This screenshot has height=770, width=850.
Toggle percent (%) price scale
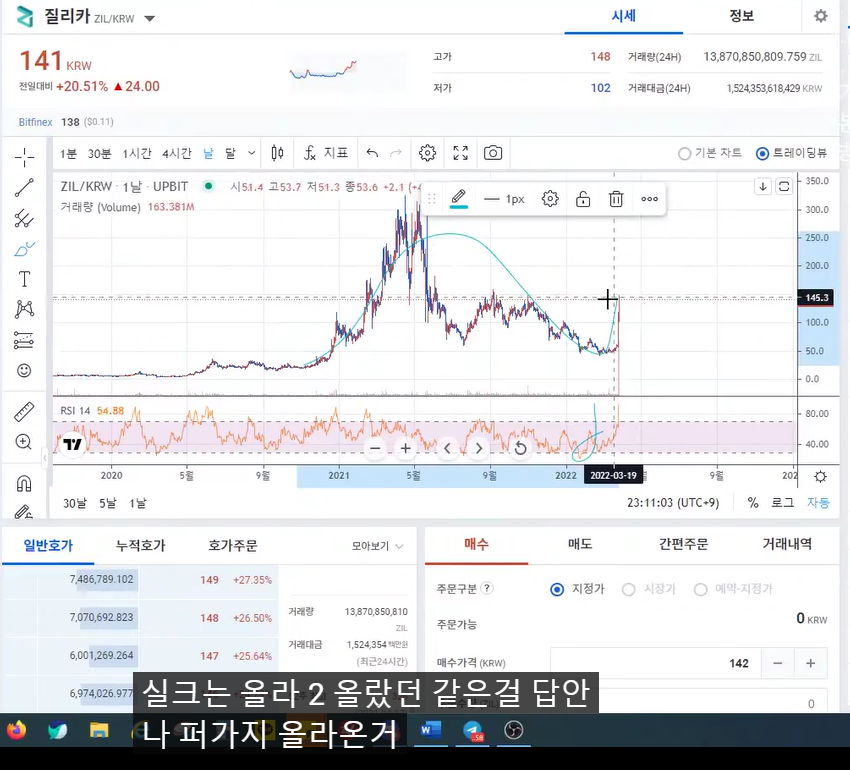click(x=752, y=503)
